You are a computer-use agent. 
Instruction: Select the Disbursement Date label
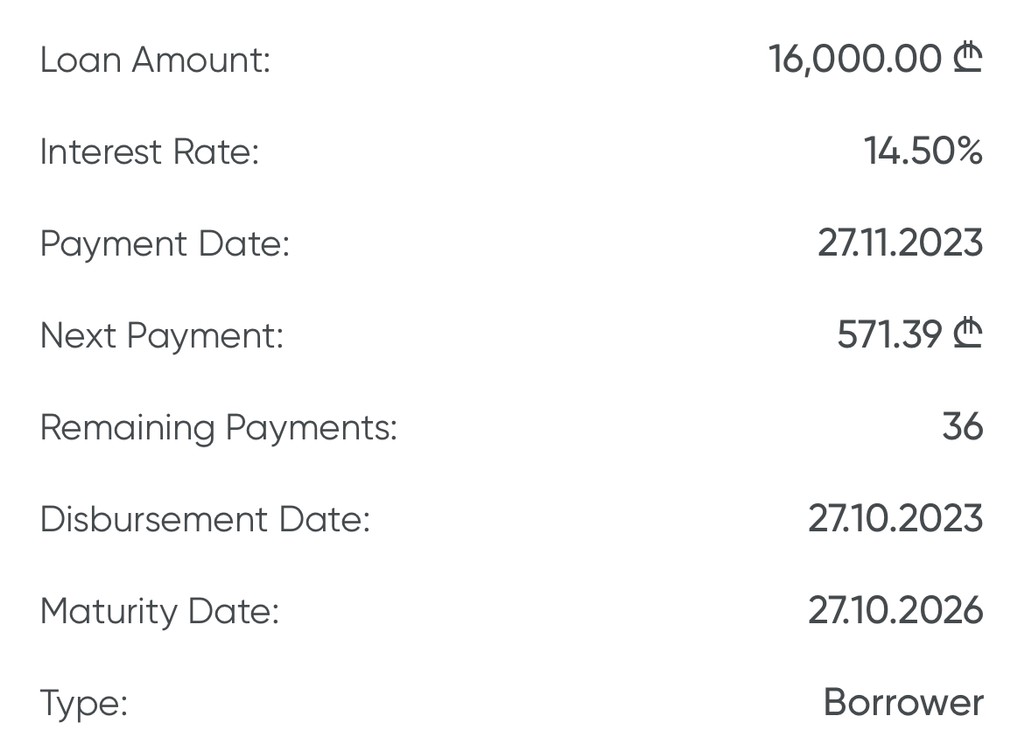click(x=205, y=520)
